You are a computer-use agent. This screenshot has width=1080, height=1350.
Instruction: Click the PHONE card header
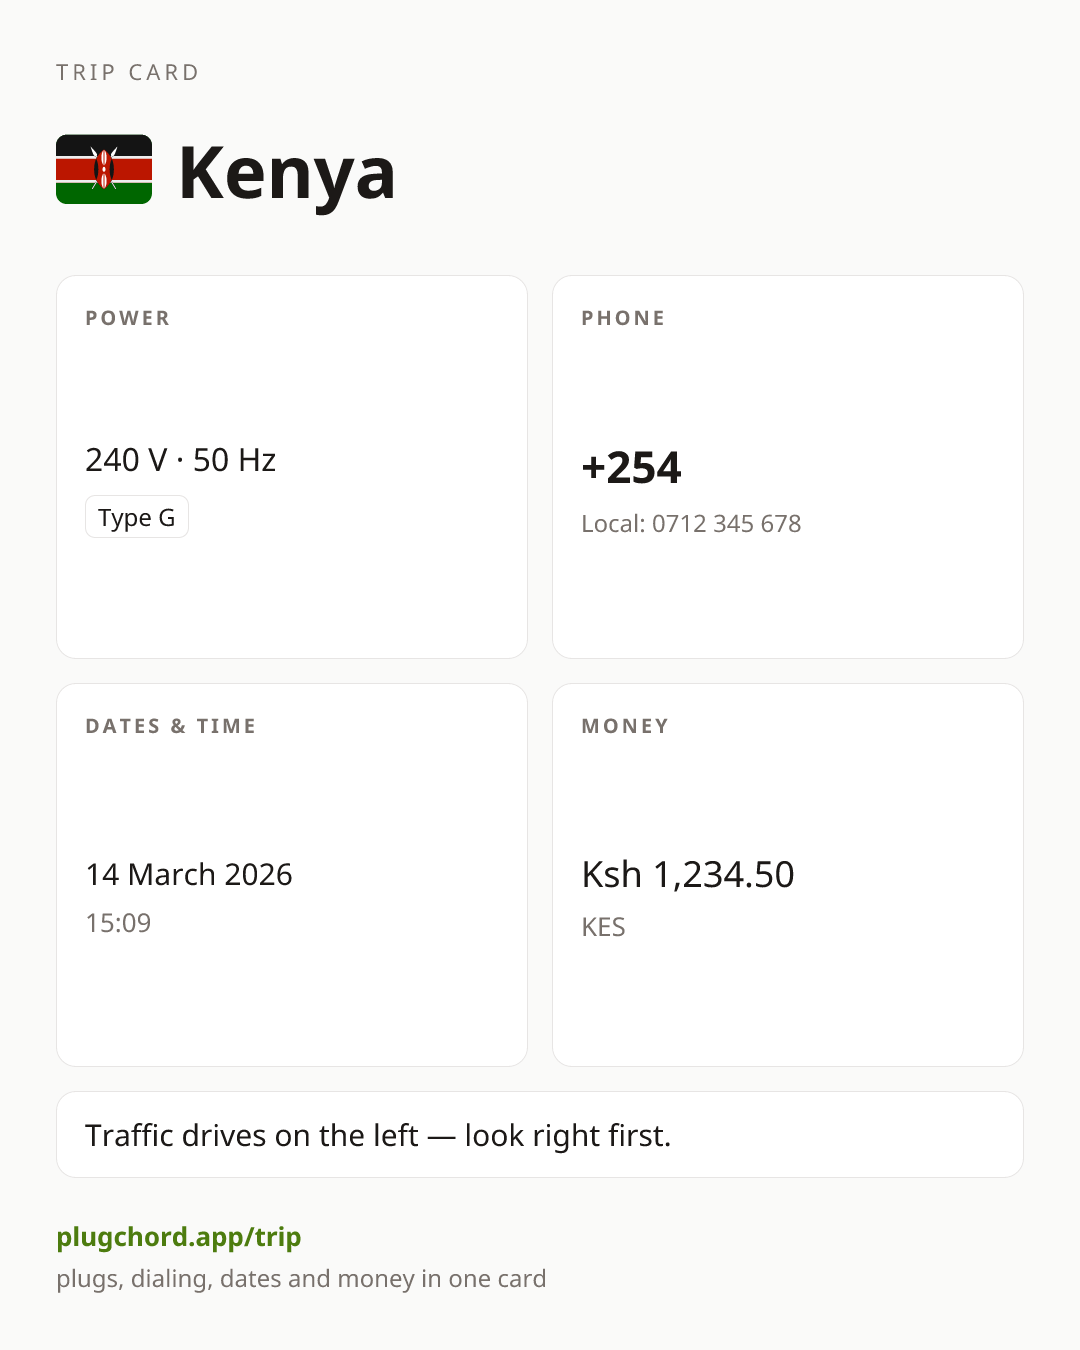tap(624, 318)
